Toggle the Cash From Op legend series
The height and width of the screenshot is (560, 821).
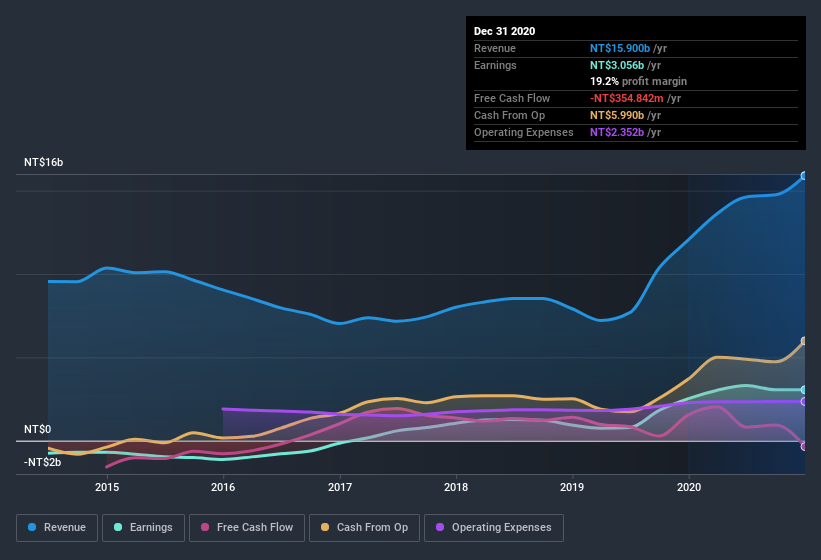pos(364,528)
